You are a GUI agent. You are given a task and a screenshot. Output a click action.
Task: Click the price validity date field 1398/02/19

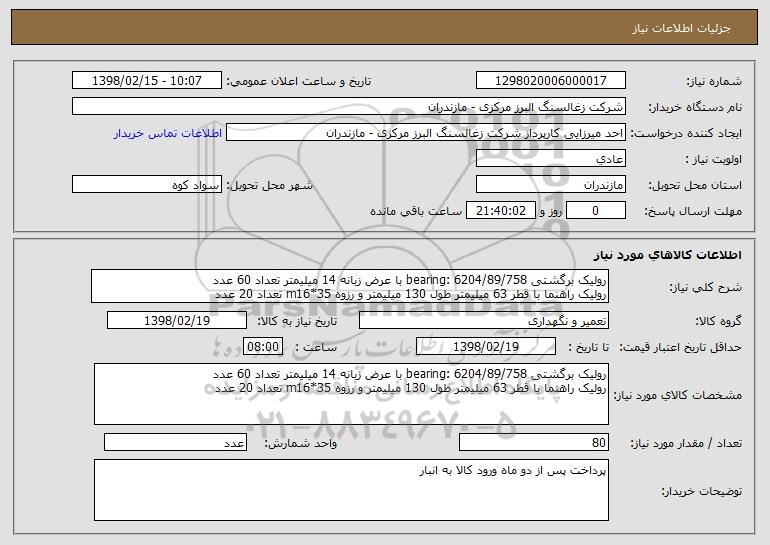coord(486,347)
